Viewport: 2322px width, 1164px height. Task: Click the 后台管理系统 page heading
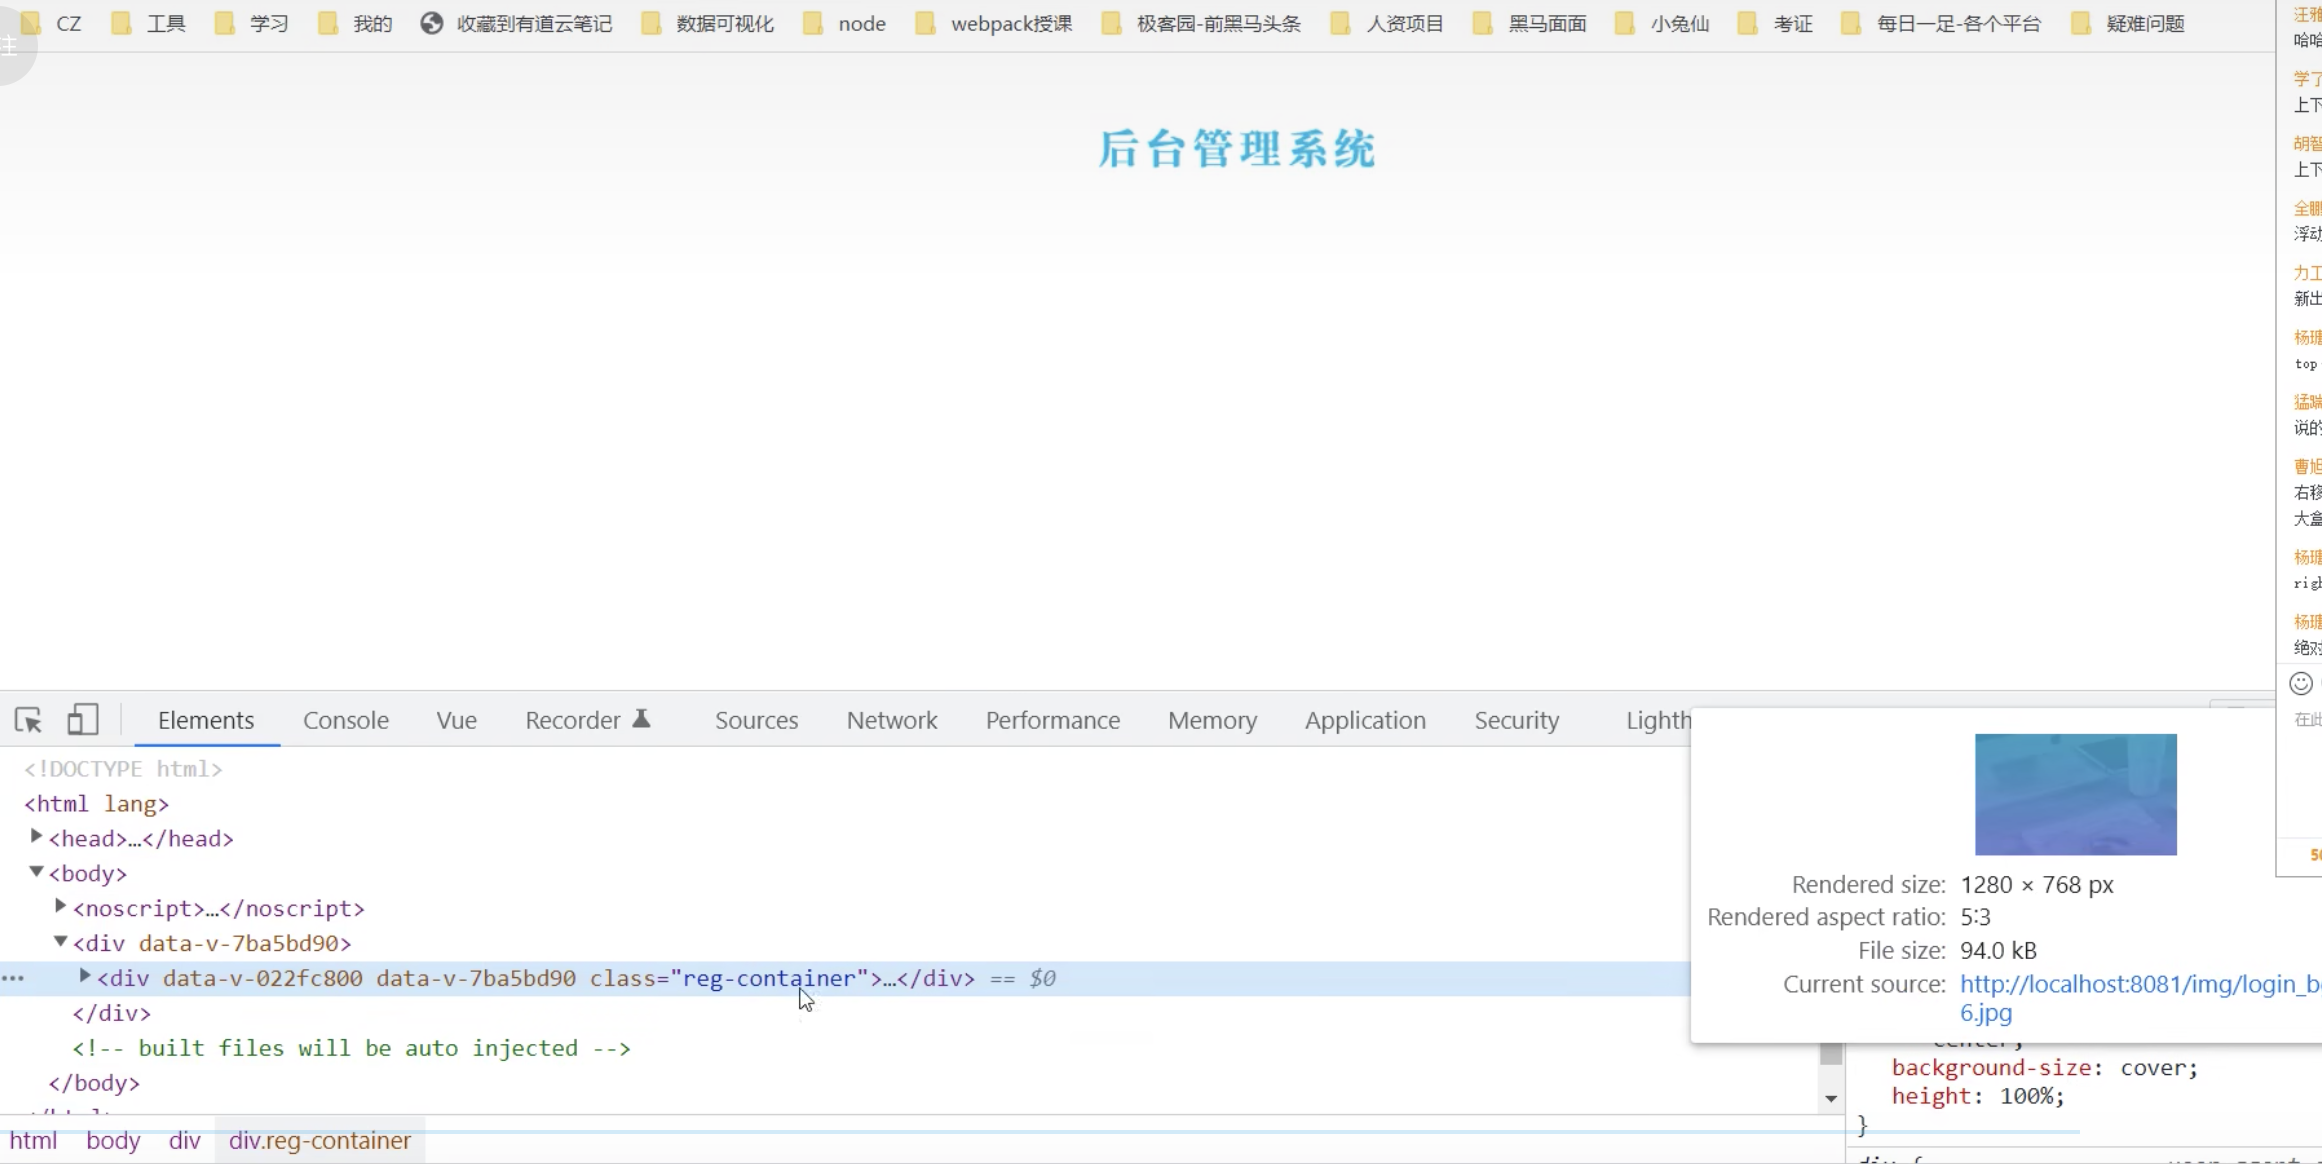coord(1237,149)
